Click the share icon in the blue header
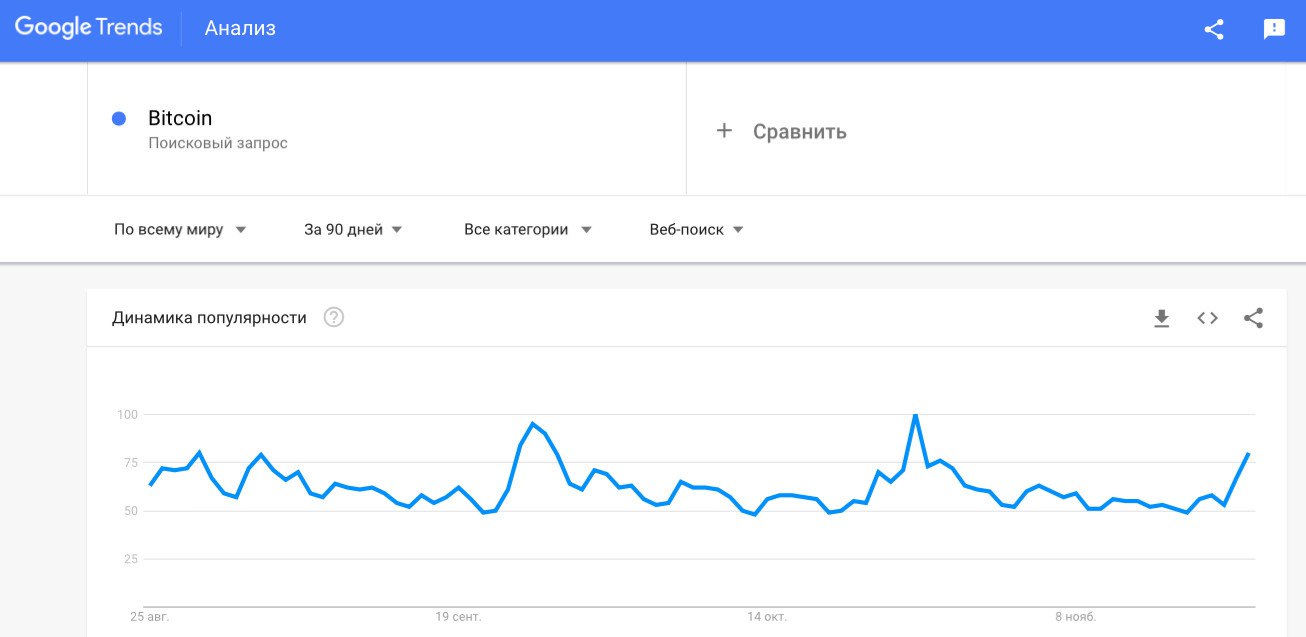The image size is (1306, 637). (x=1214, y=29)
